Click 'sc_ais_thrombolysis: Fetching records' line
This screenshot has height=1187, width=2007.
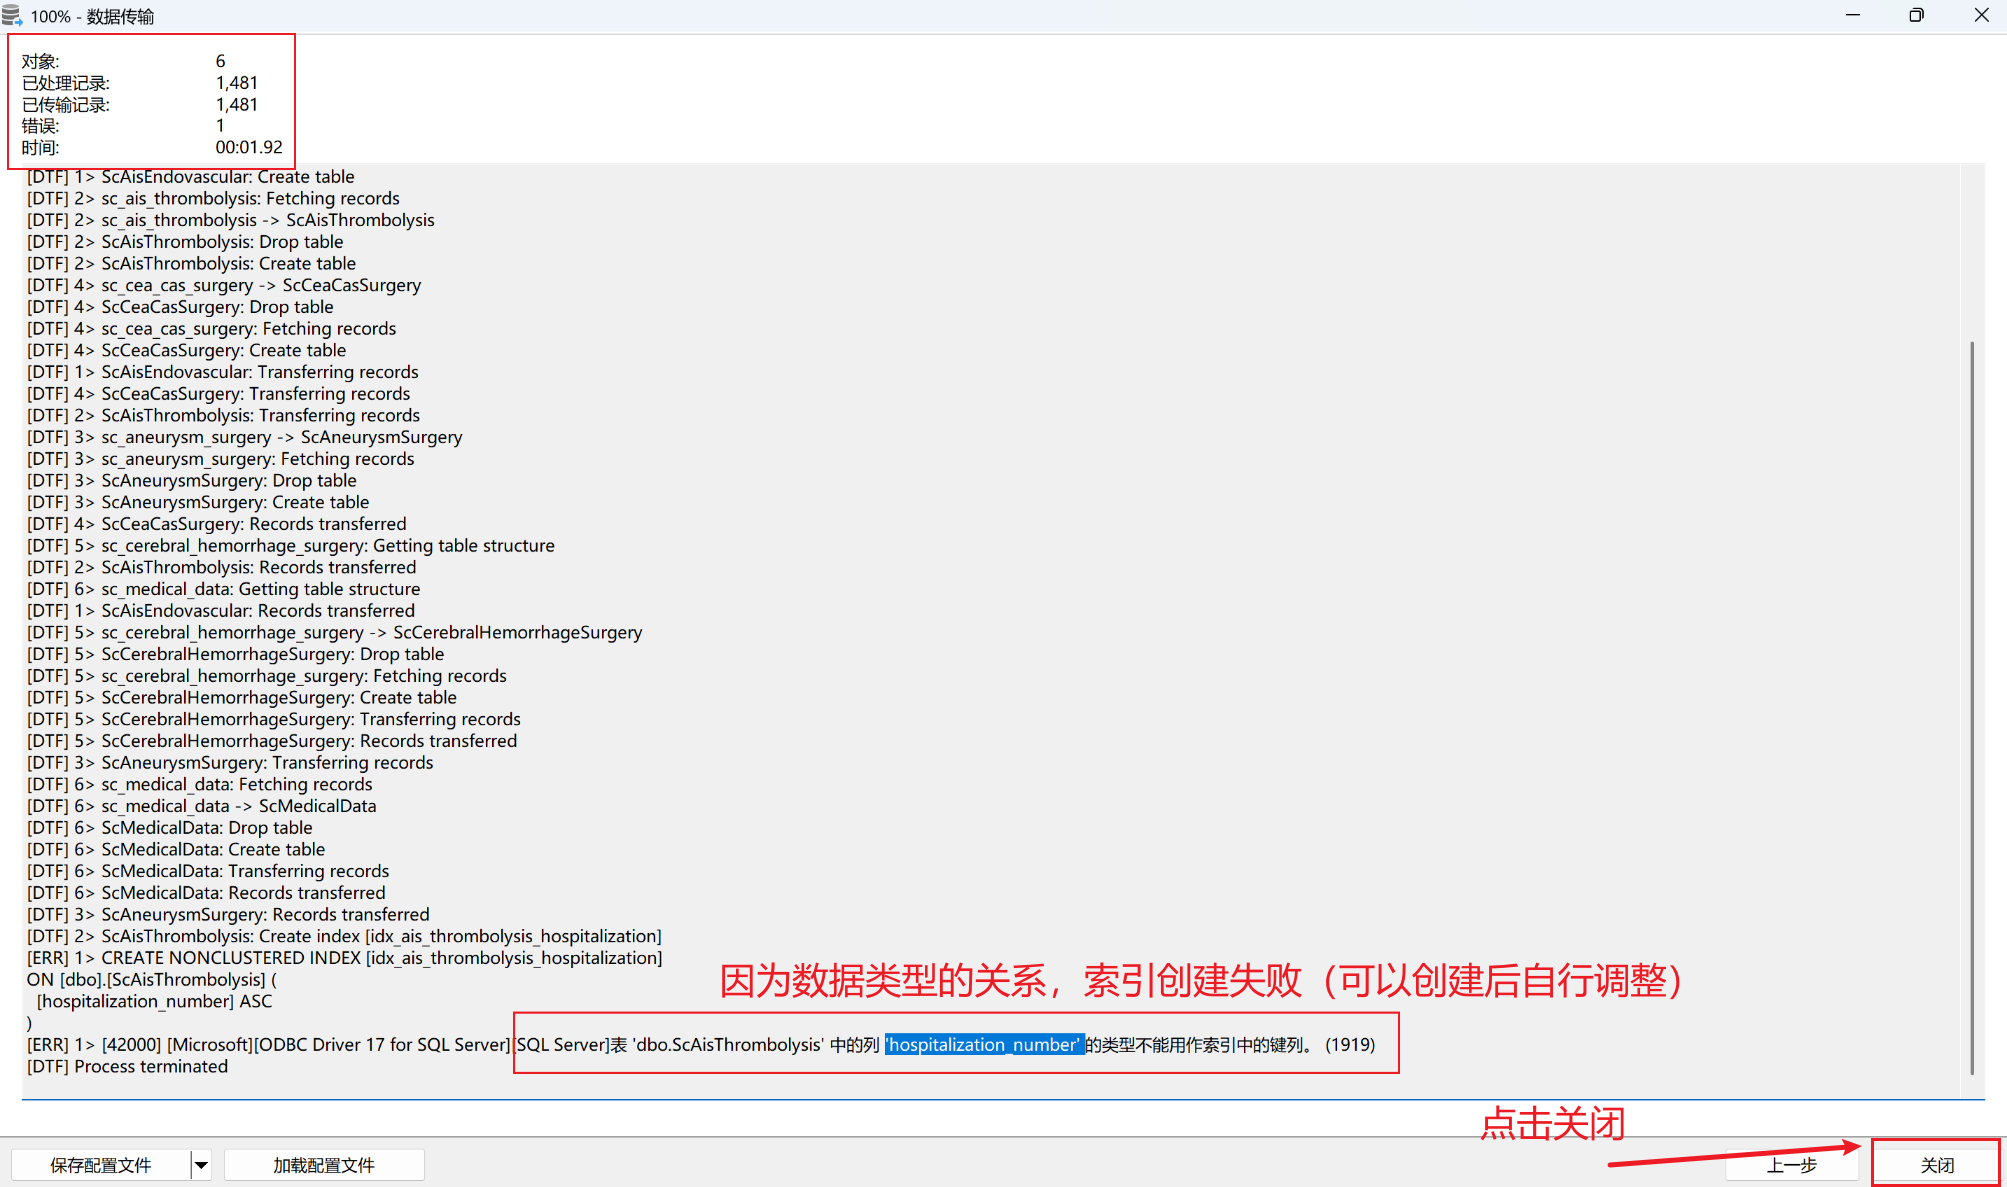[x=213, y=198]
